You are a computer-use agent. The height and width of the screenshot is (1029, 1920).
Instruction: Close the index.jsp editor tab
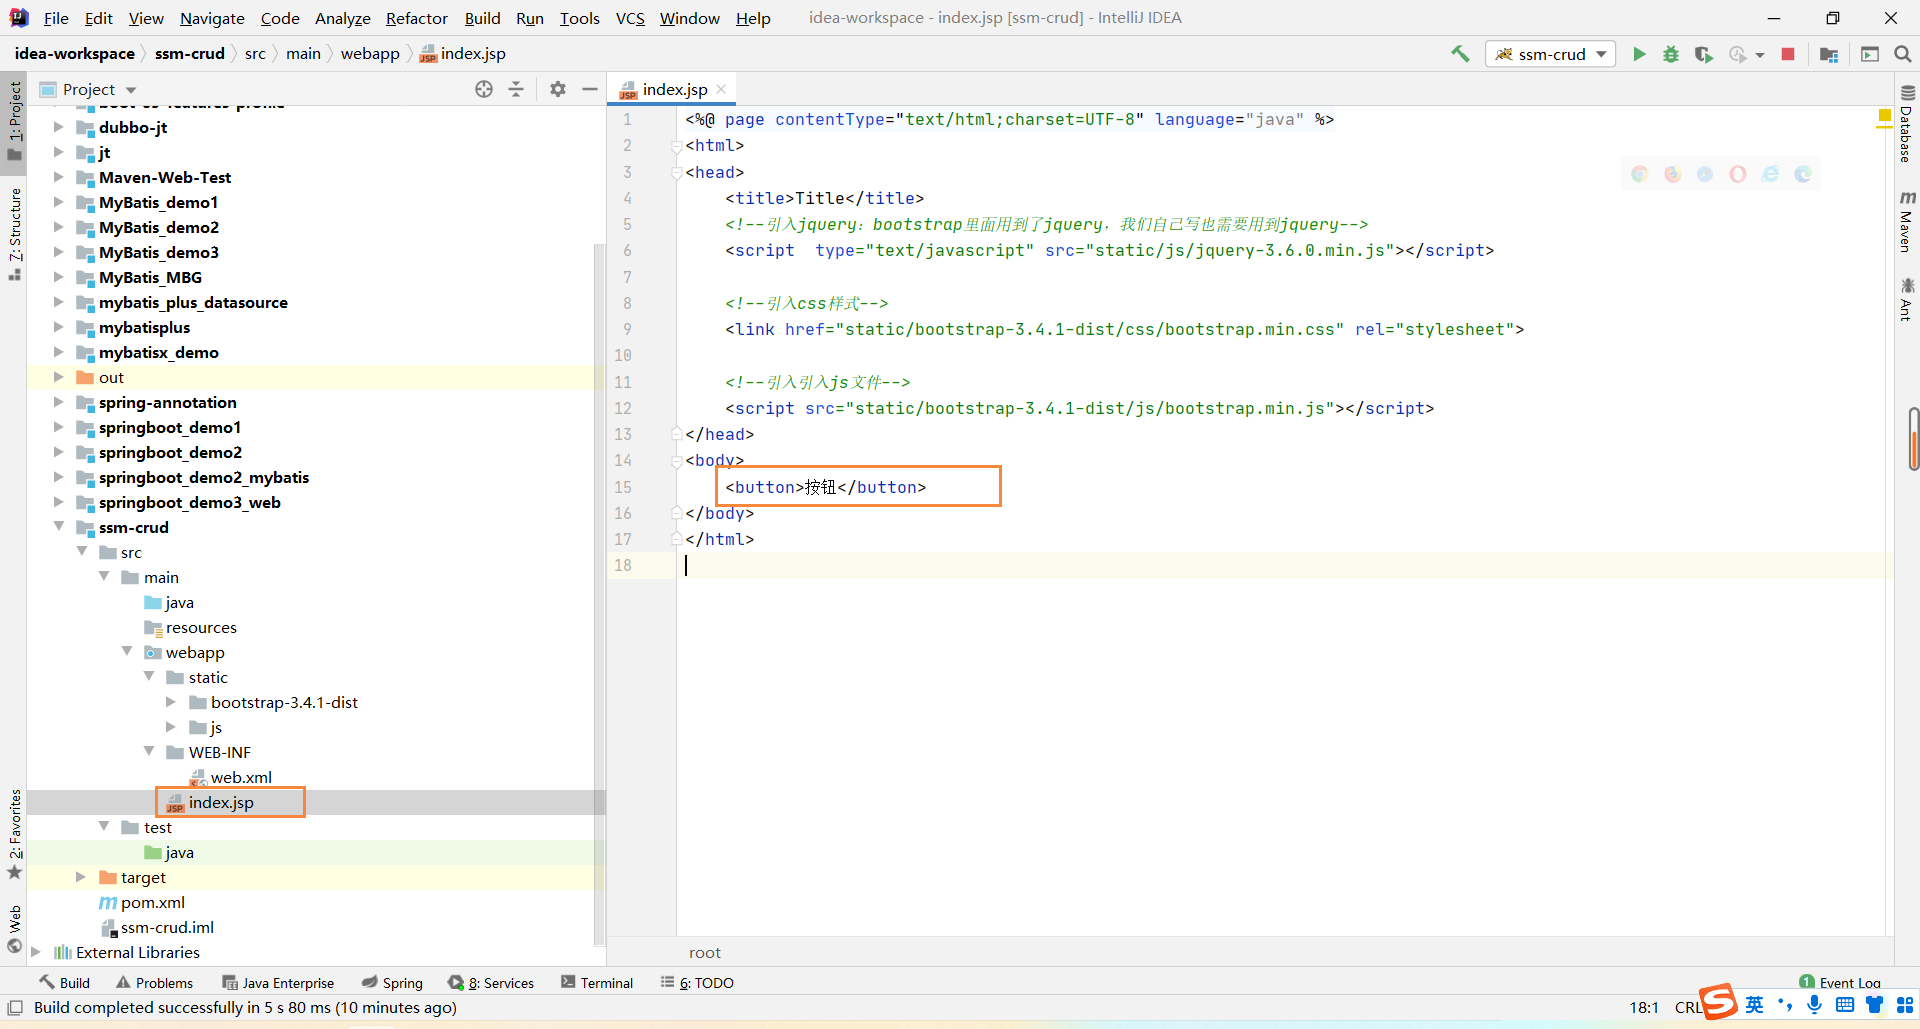pyautogui.click(x=721, y=89)
